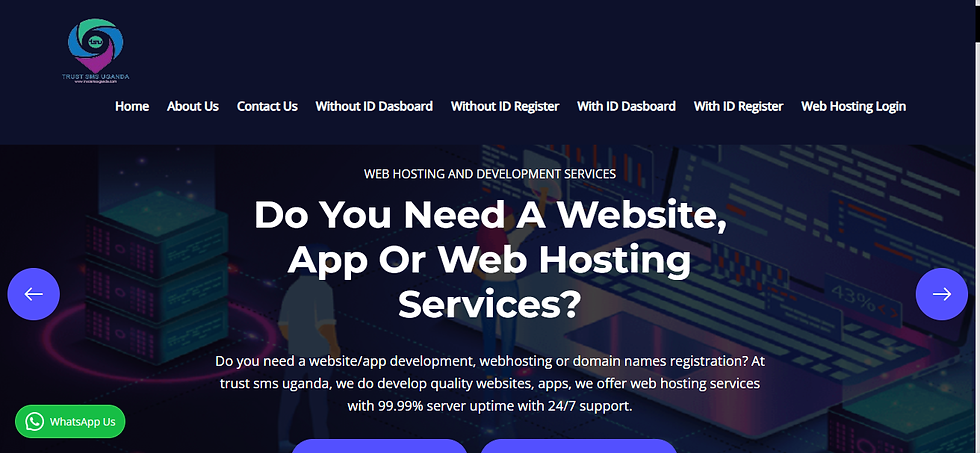The height and width of the screenshot is (453, 980).
Task: Select Without ID Register menu item
Action: click(x=505, y=106)
